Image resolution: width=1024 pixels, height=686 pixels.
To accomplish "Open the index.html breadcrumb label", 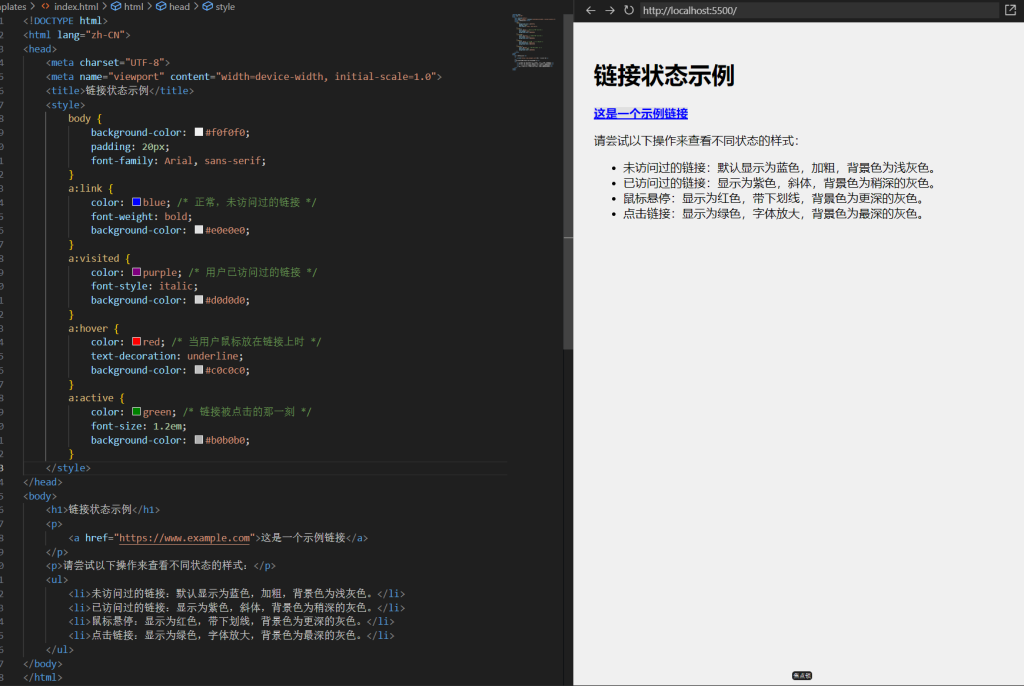I will pos(76,6).
